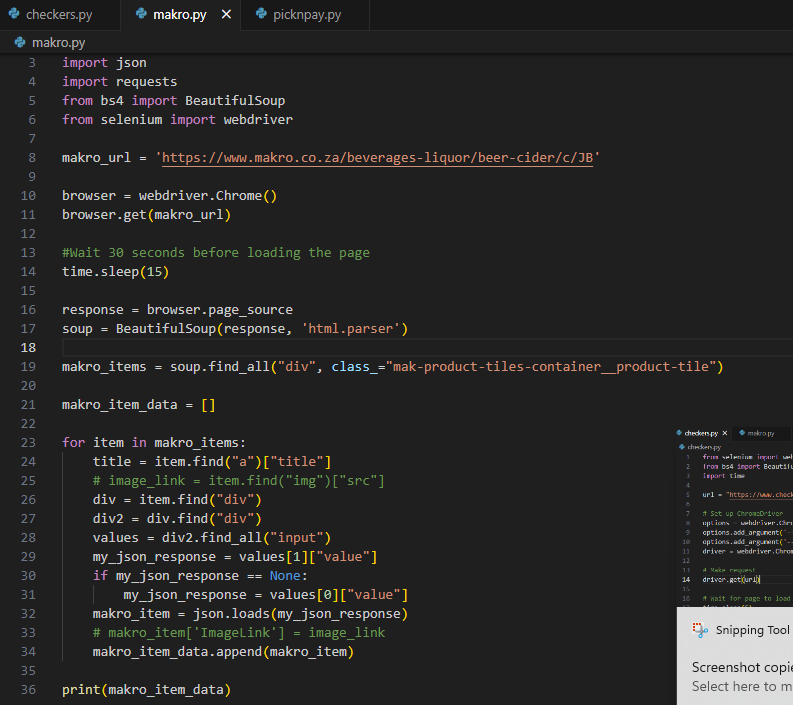Click 'time.sleep(15)' statement

coord(115,272)
